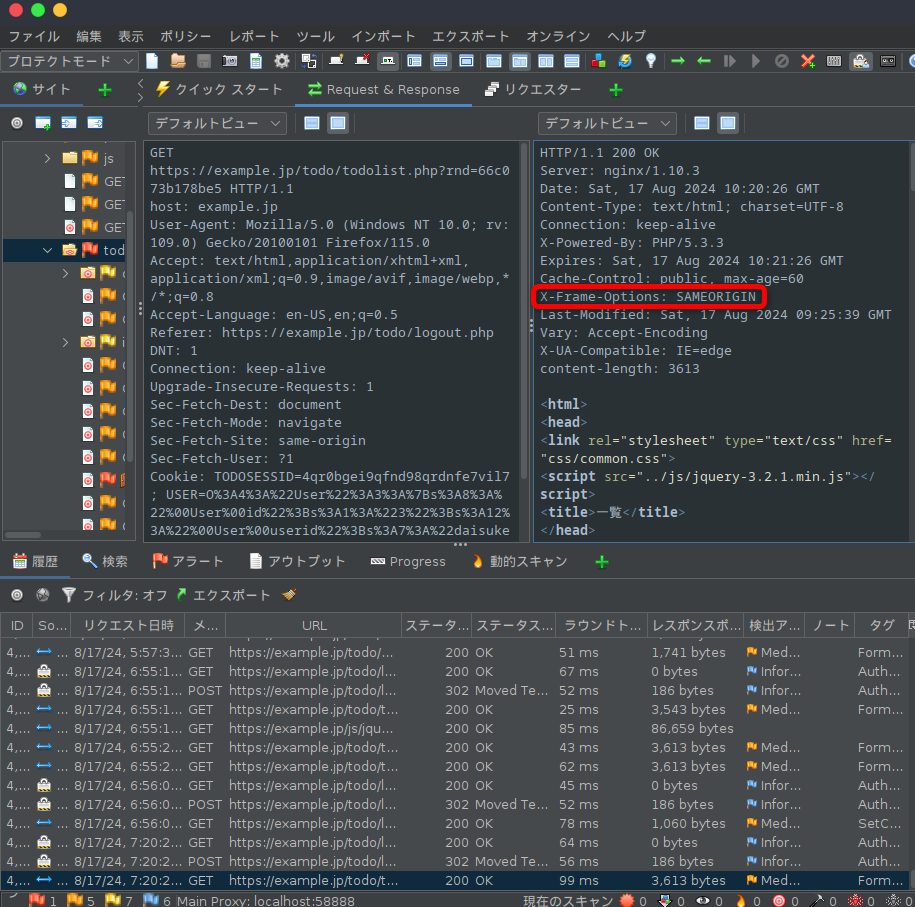Image resolution: width=915 pixels, height=907 pixels.
Task: Switch to the アラート tab
Action: tap(187, 561)
